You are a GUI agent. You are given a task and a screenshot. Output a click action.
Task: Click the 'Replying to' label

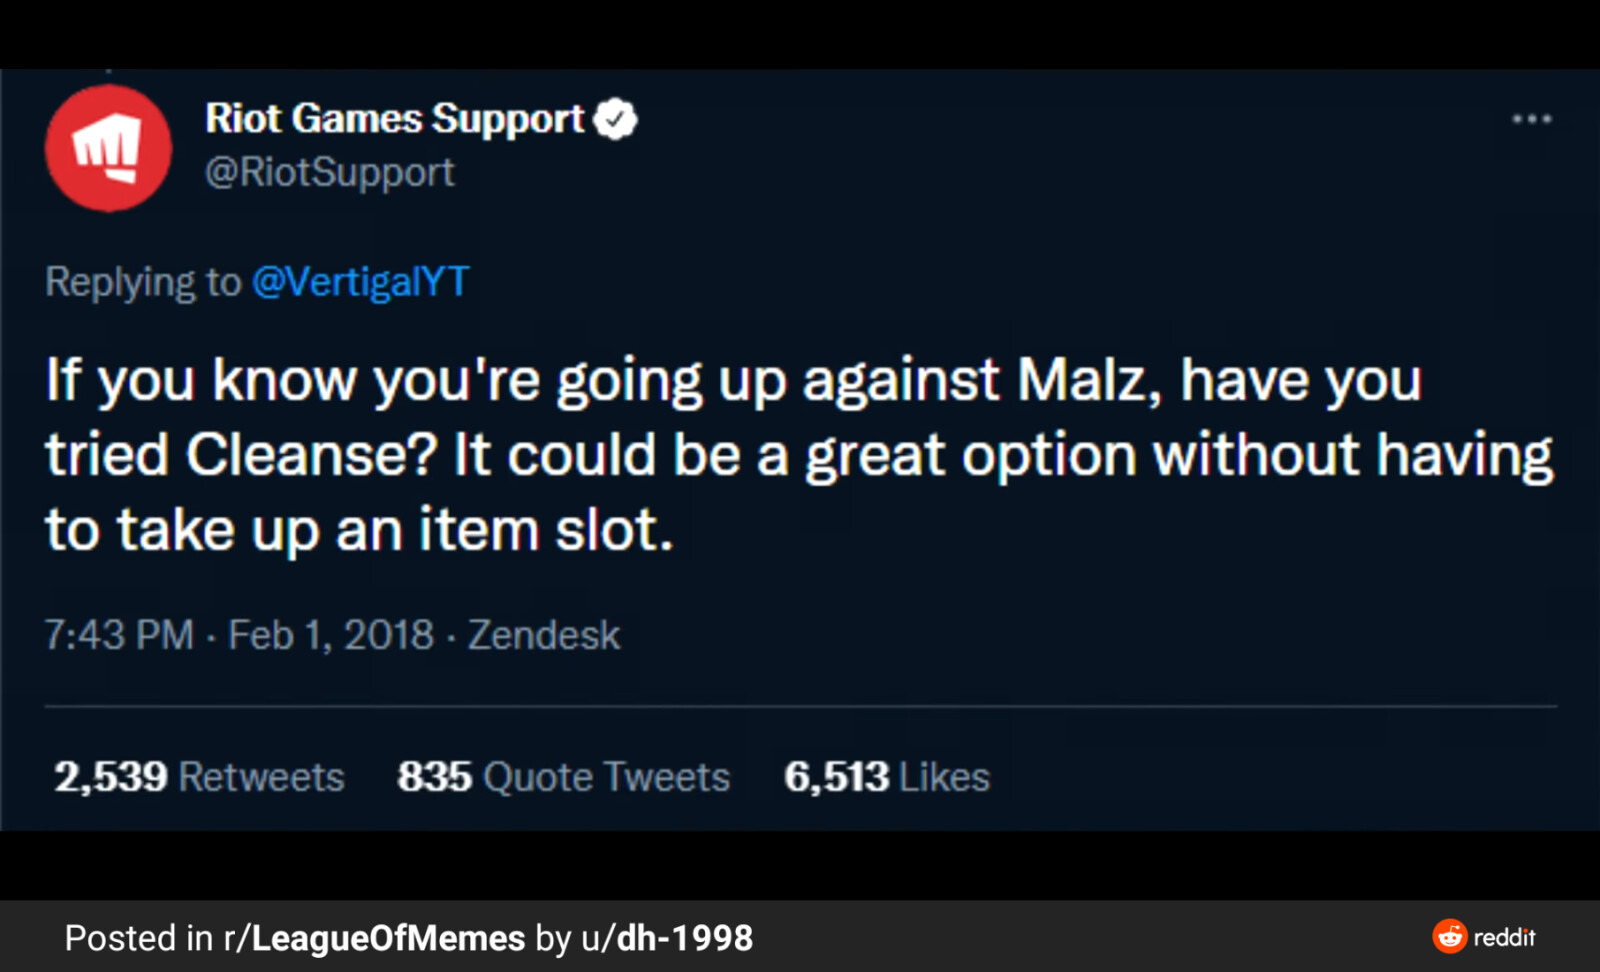click(x=143, y=282)
